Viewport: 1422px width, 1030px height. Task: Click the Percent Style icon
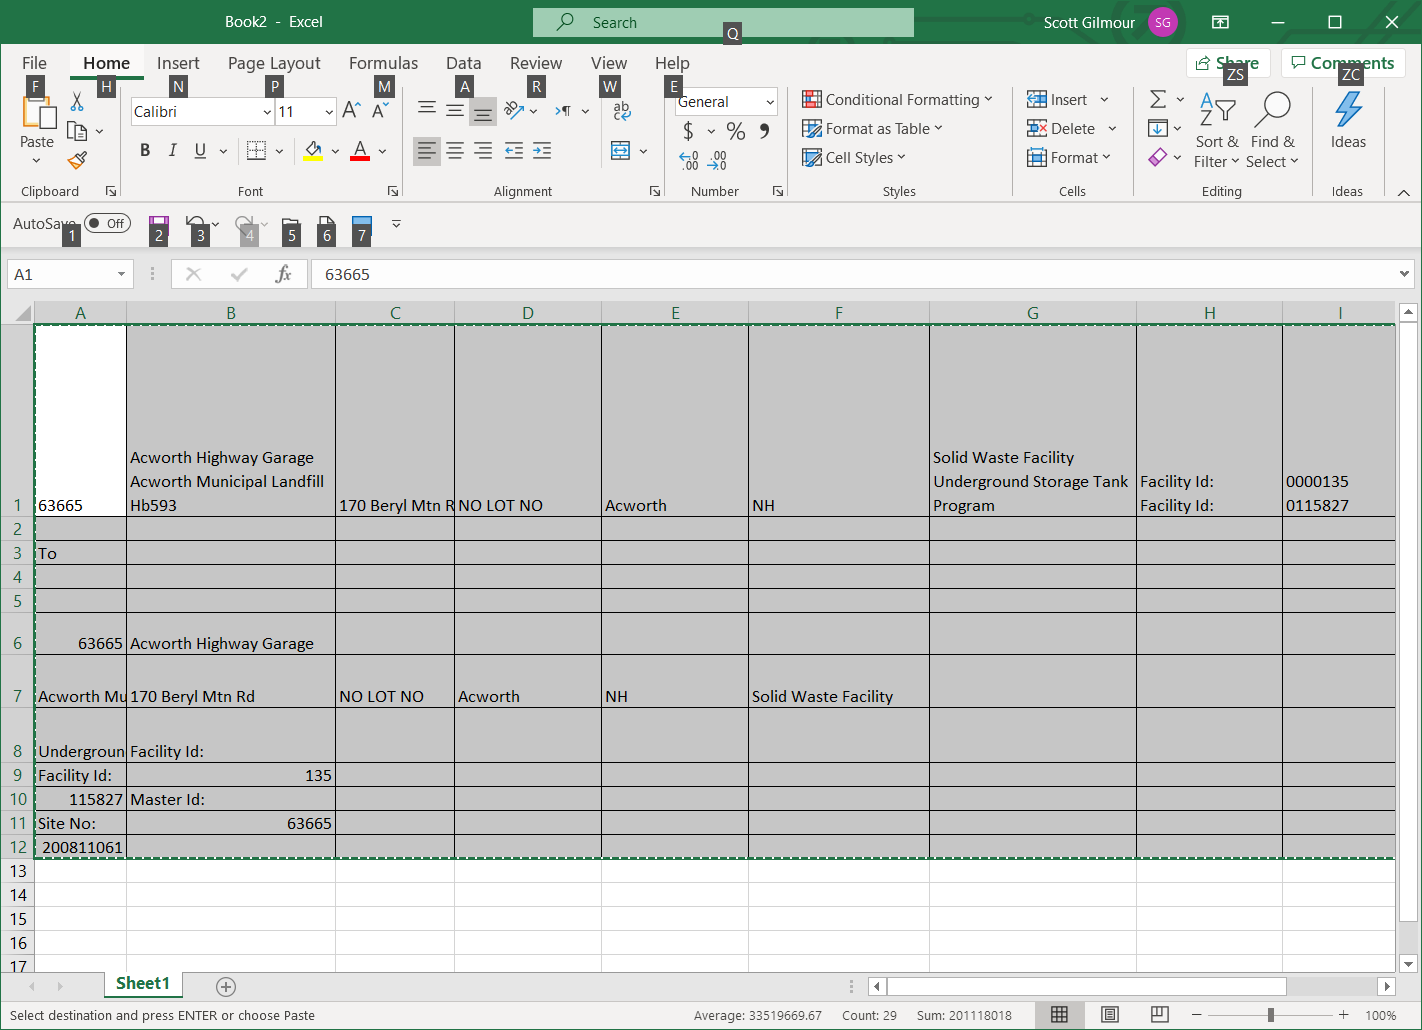(736, 131)
